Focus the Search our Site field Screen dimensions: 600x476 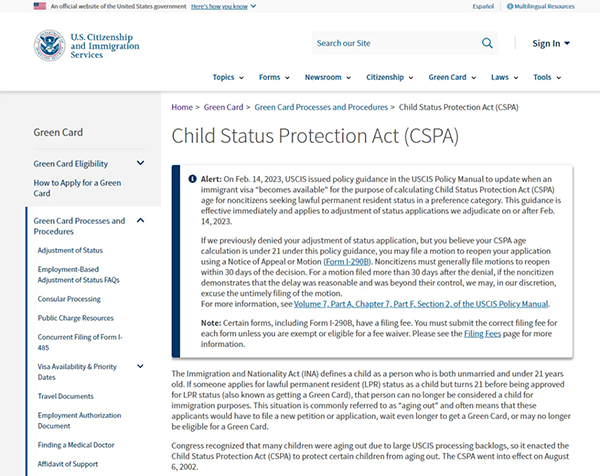pos(396,43)
